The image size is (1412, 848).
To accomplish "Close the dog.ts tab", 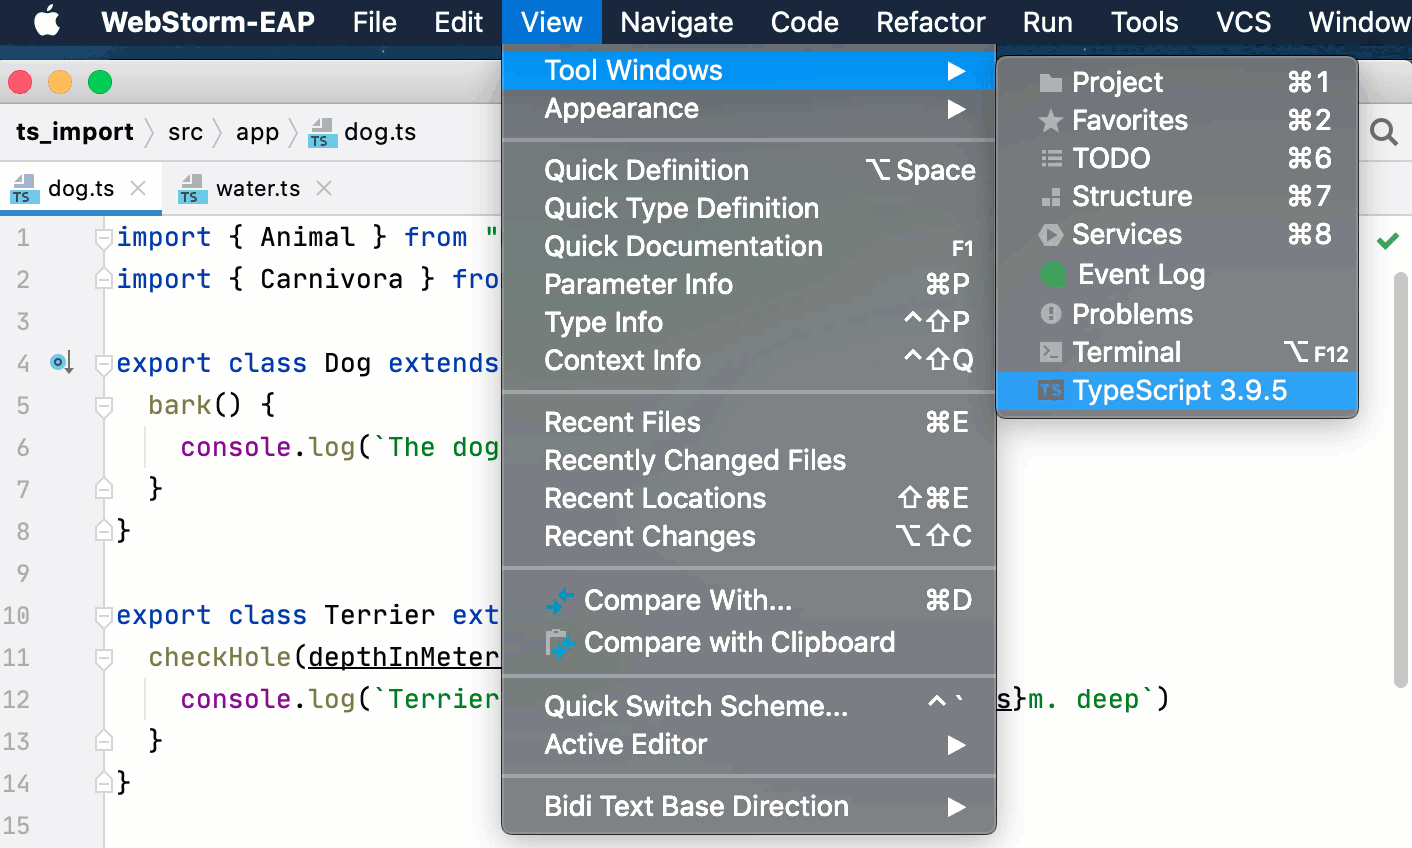I will (x=139, y=188).
